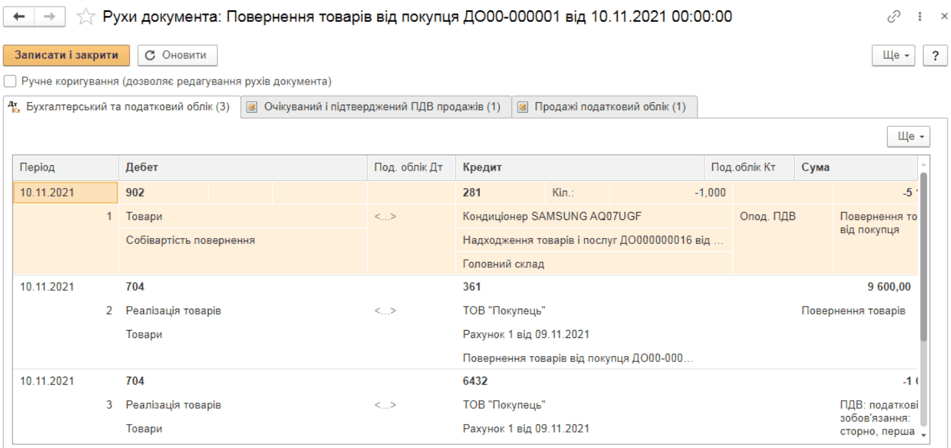Viewport: 951px width, 448px height.
Task: Open the Продажі податковий облік tab
Action: click(605, 107)
